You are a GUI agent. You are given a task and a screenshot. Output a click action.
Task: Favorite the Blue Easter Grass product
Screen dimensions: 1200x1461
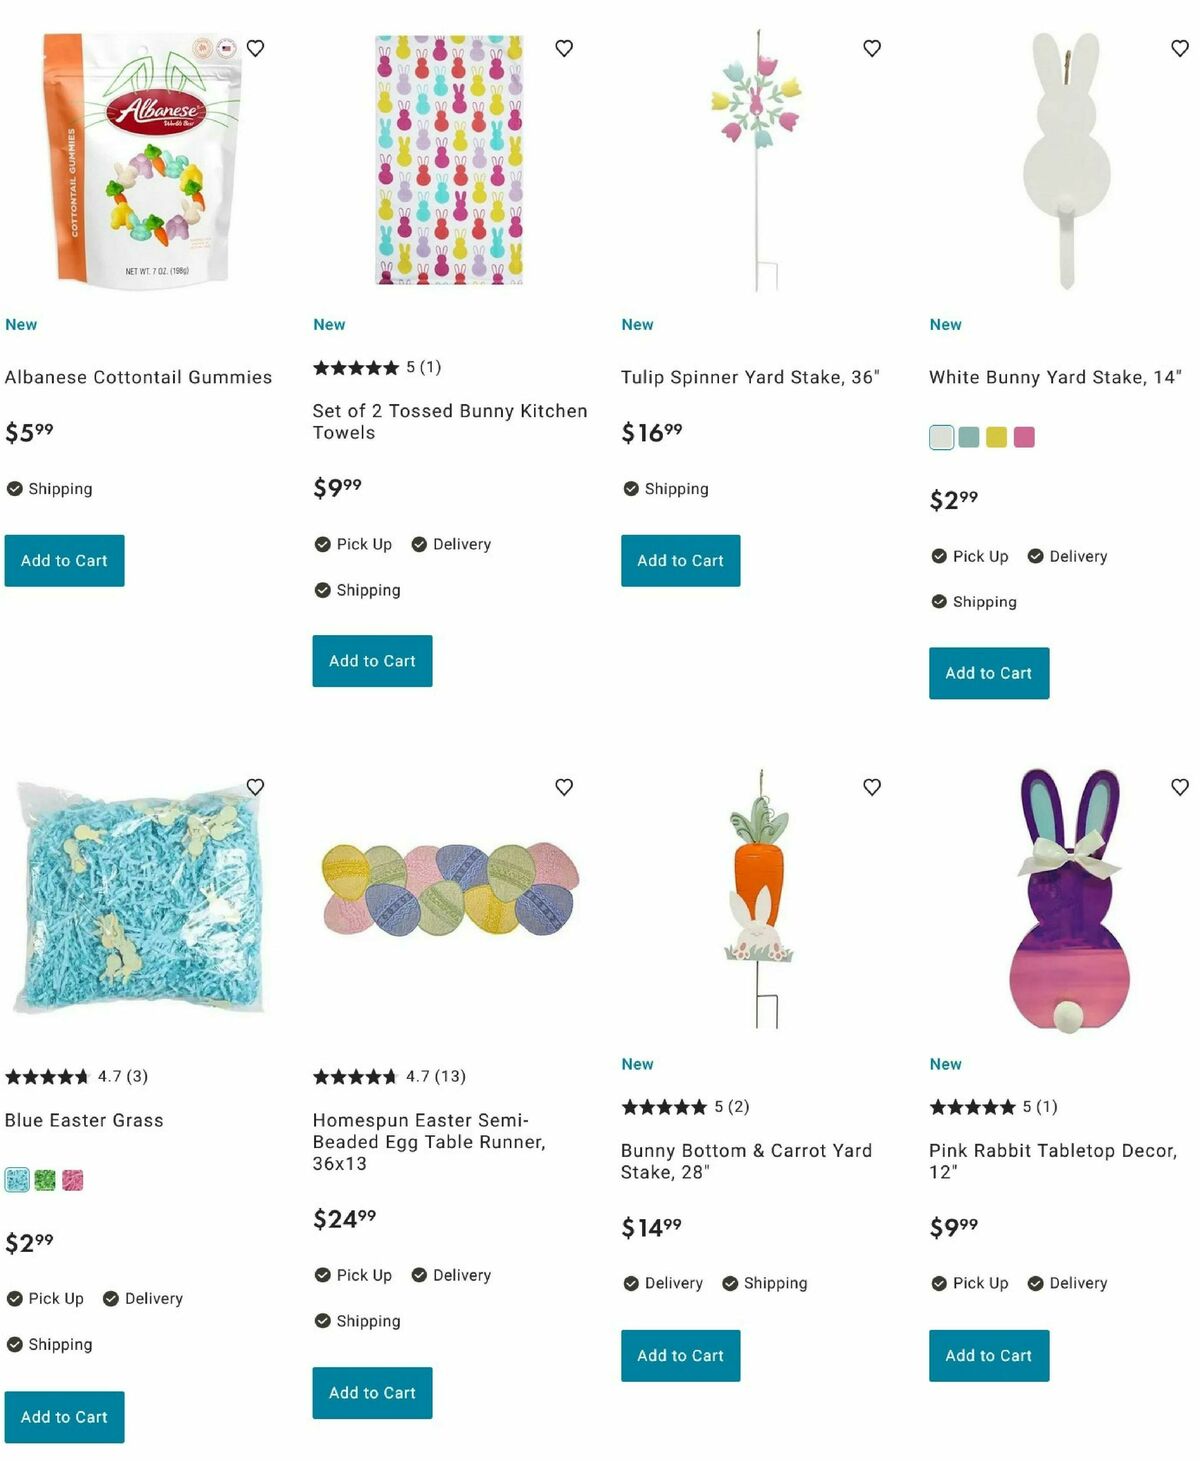point(256,787)
